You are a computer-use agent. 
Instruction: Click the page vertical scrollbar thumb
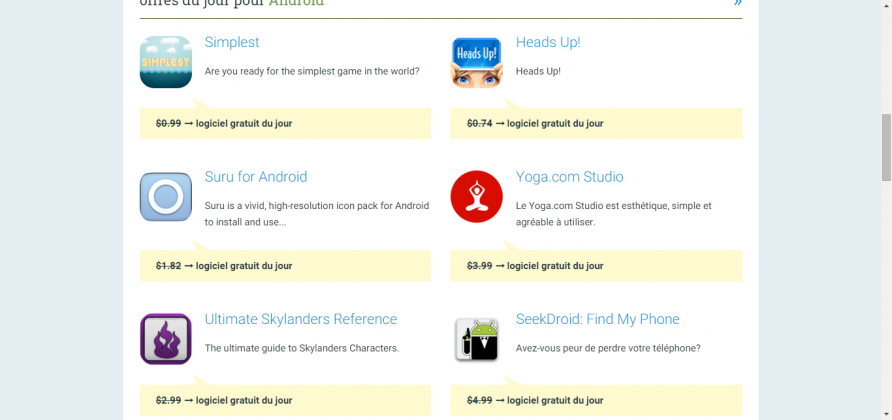click(x=886, y=147)
